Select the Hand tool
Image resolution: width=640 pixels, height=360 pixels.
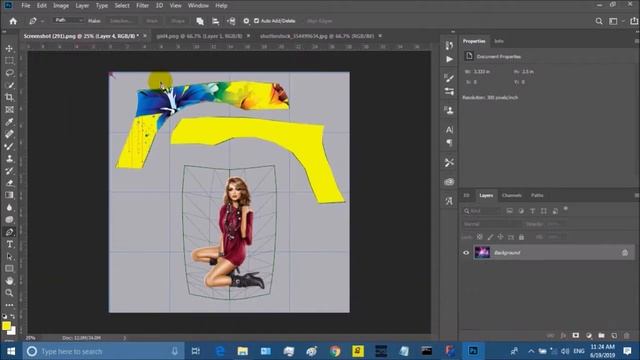click(9, 281)
